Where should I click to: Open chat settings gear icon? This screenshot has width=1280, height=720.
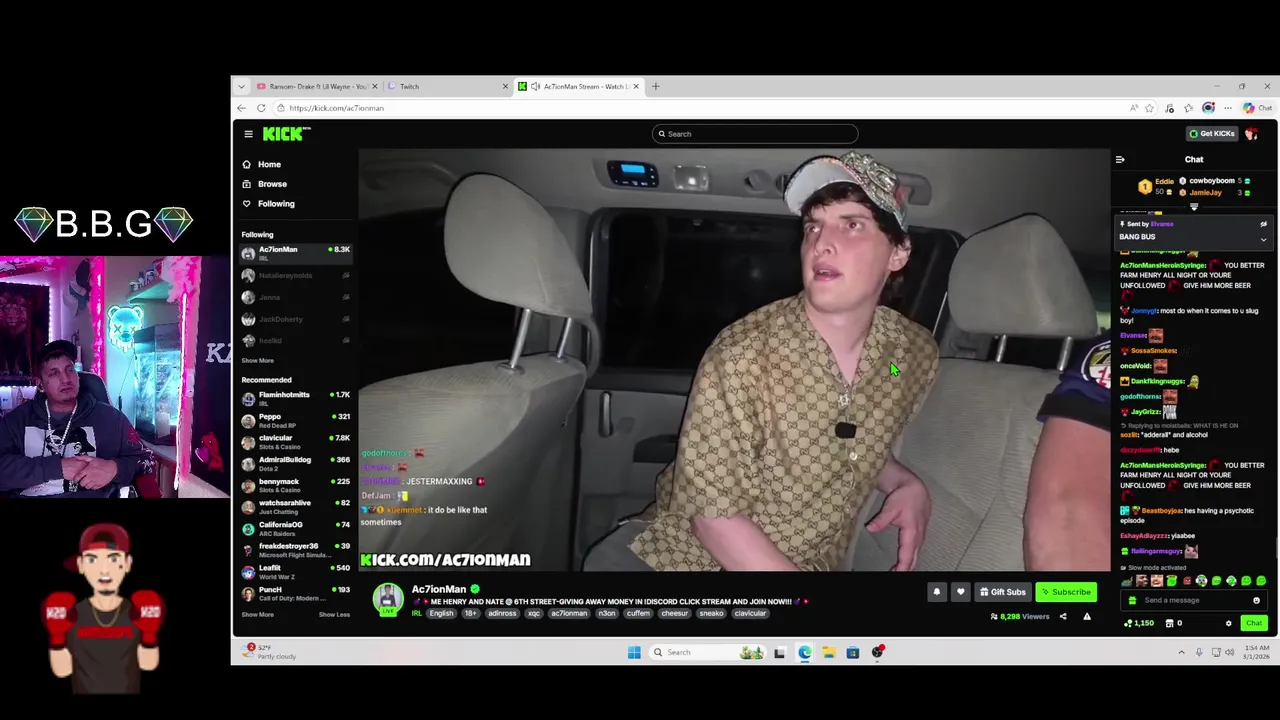(1229, 623)
